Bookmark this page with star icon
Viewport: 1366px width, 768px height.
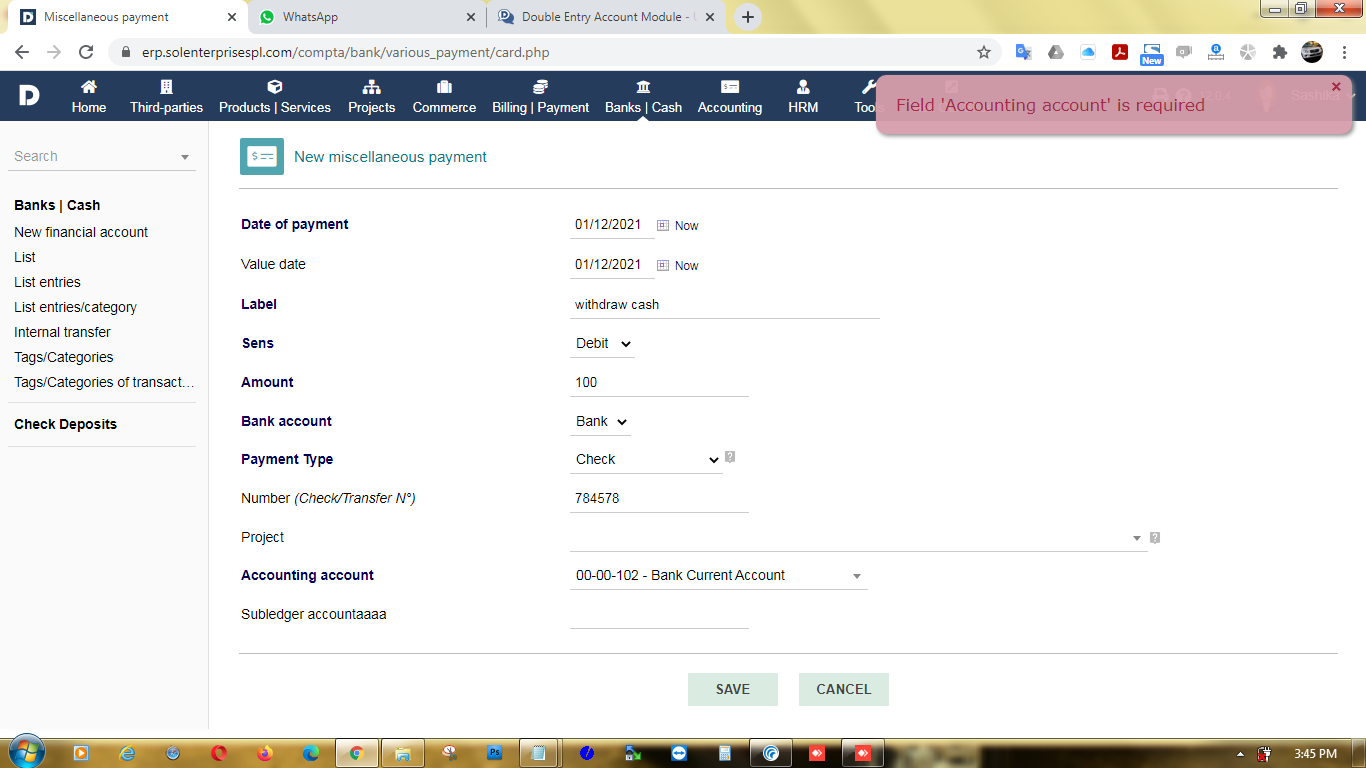point(984,52)
